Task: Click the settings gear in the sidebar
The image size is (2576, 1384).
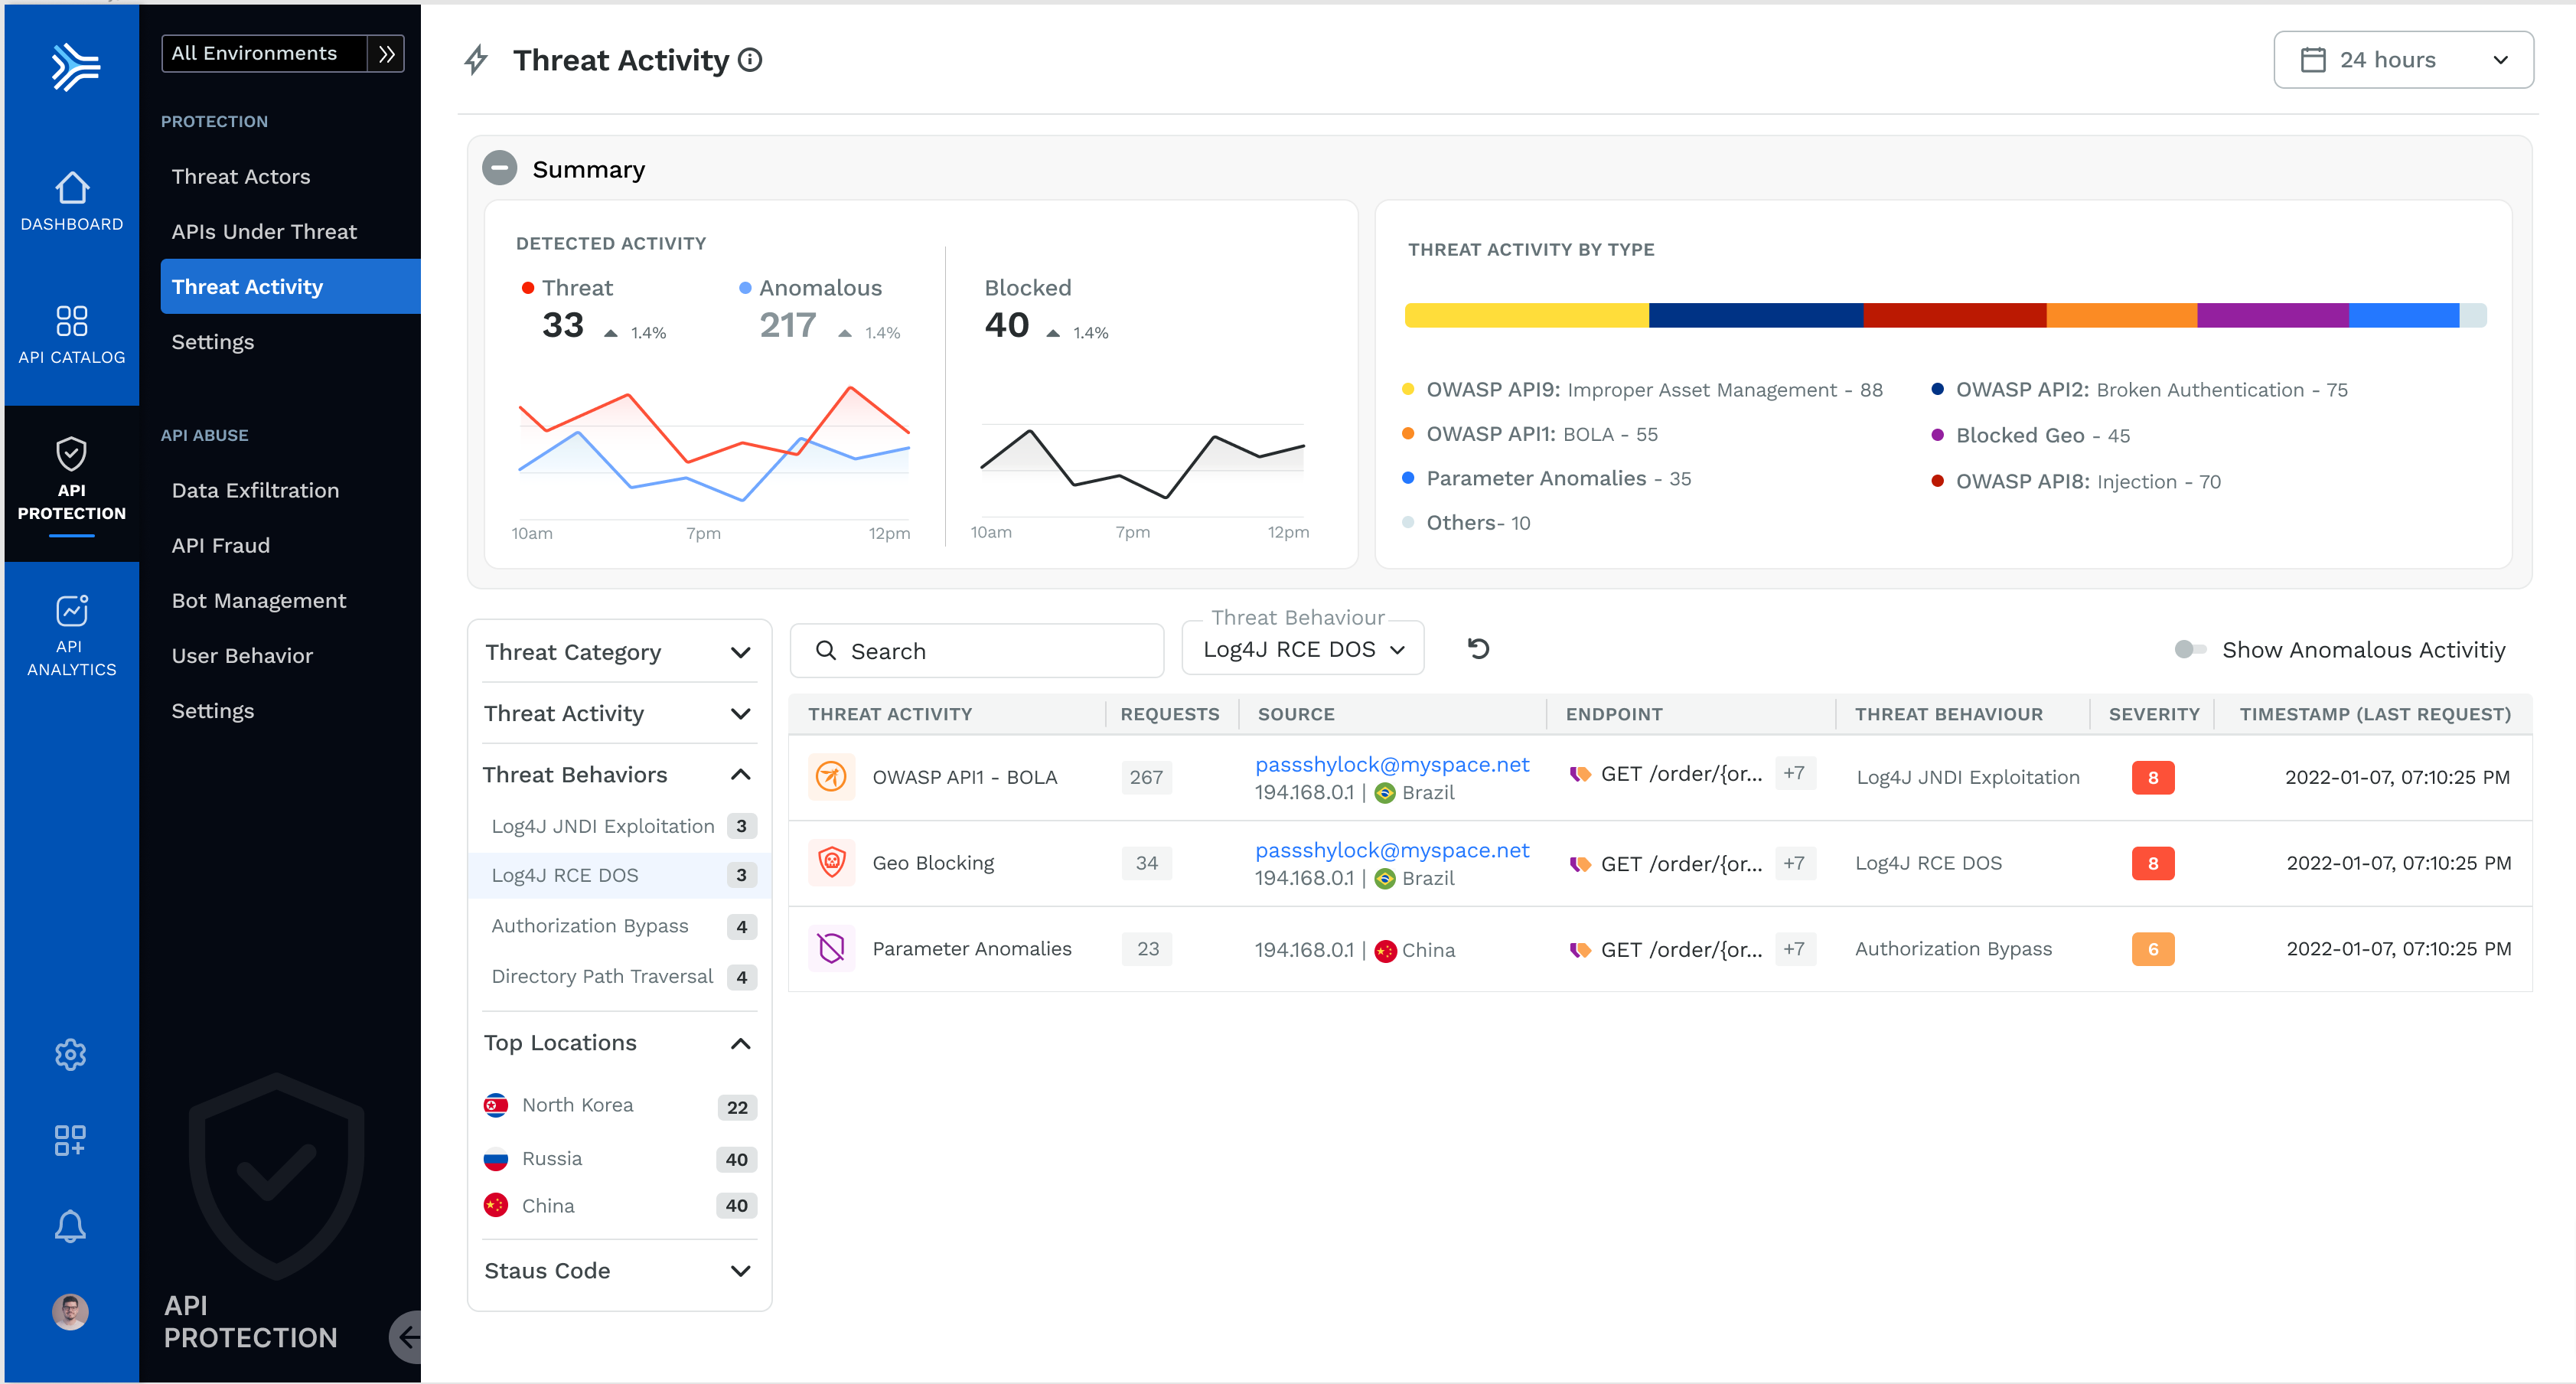Action: tap(70, 1054)
